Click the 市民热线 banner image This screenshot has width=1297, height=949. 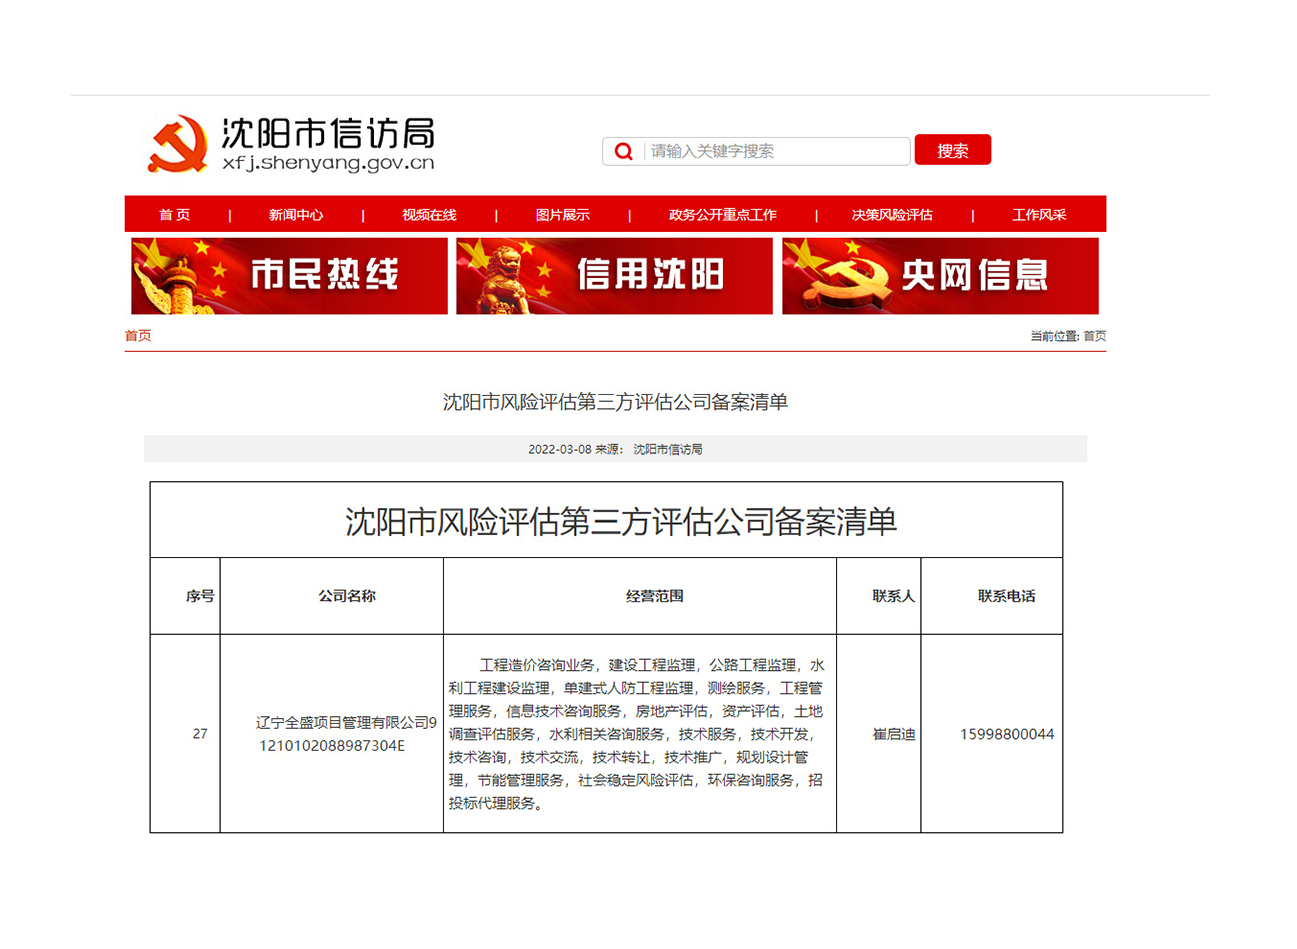pos(289,276)
